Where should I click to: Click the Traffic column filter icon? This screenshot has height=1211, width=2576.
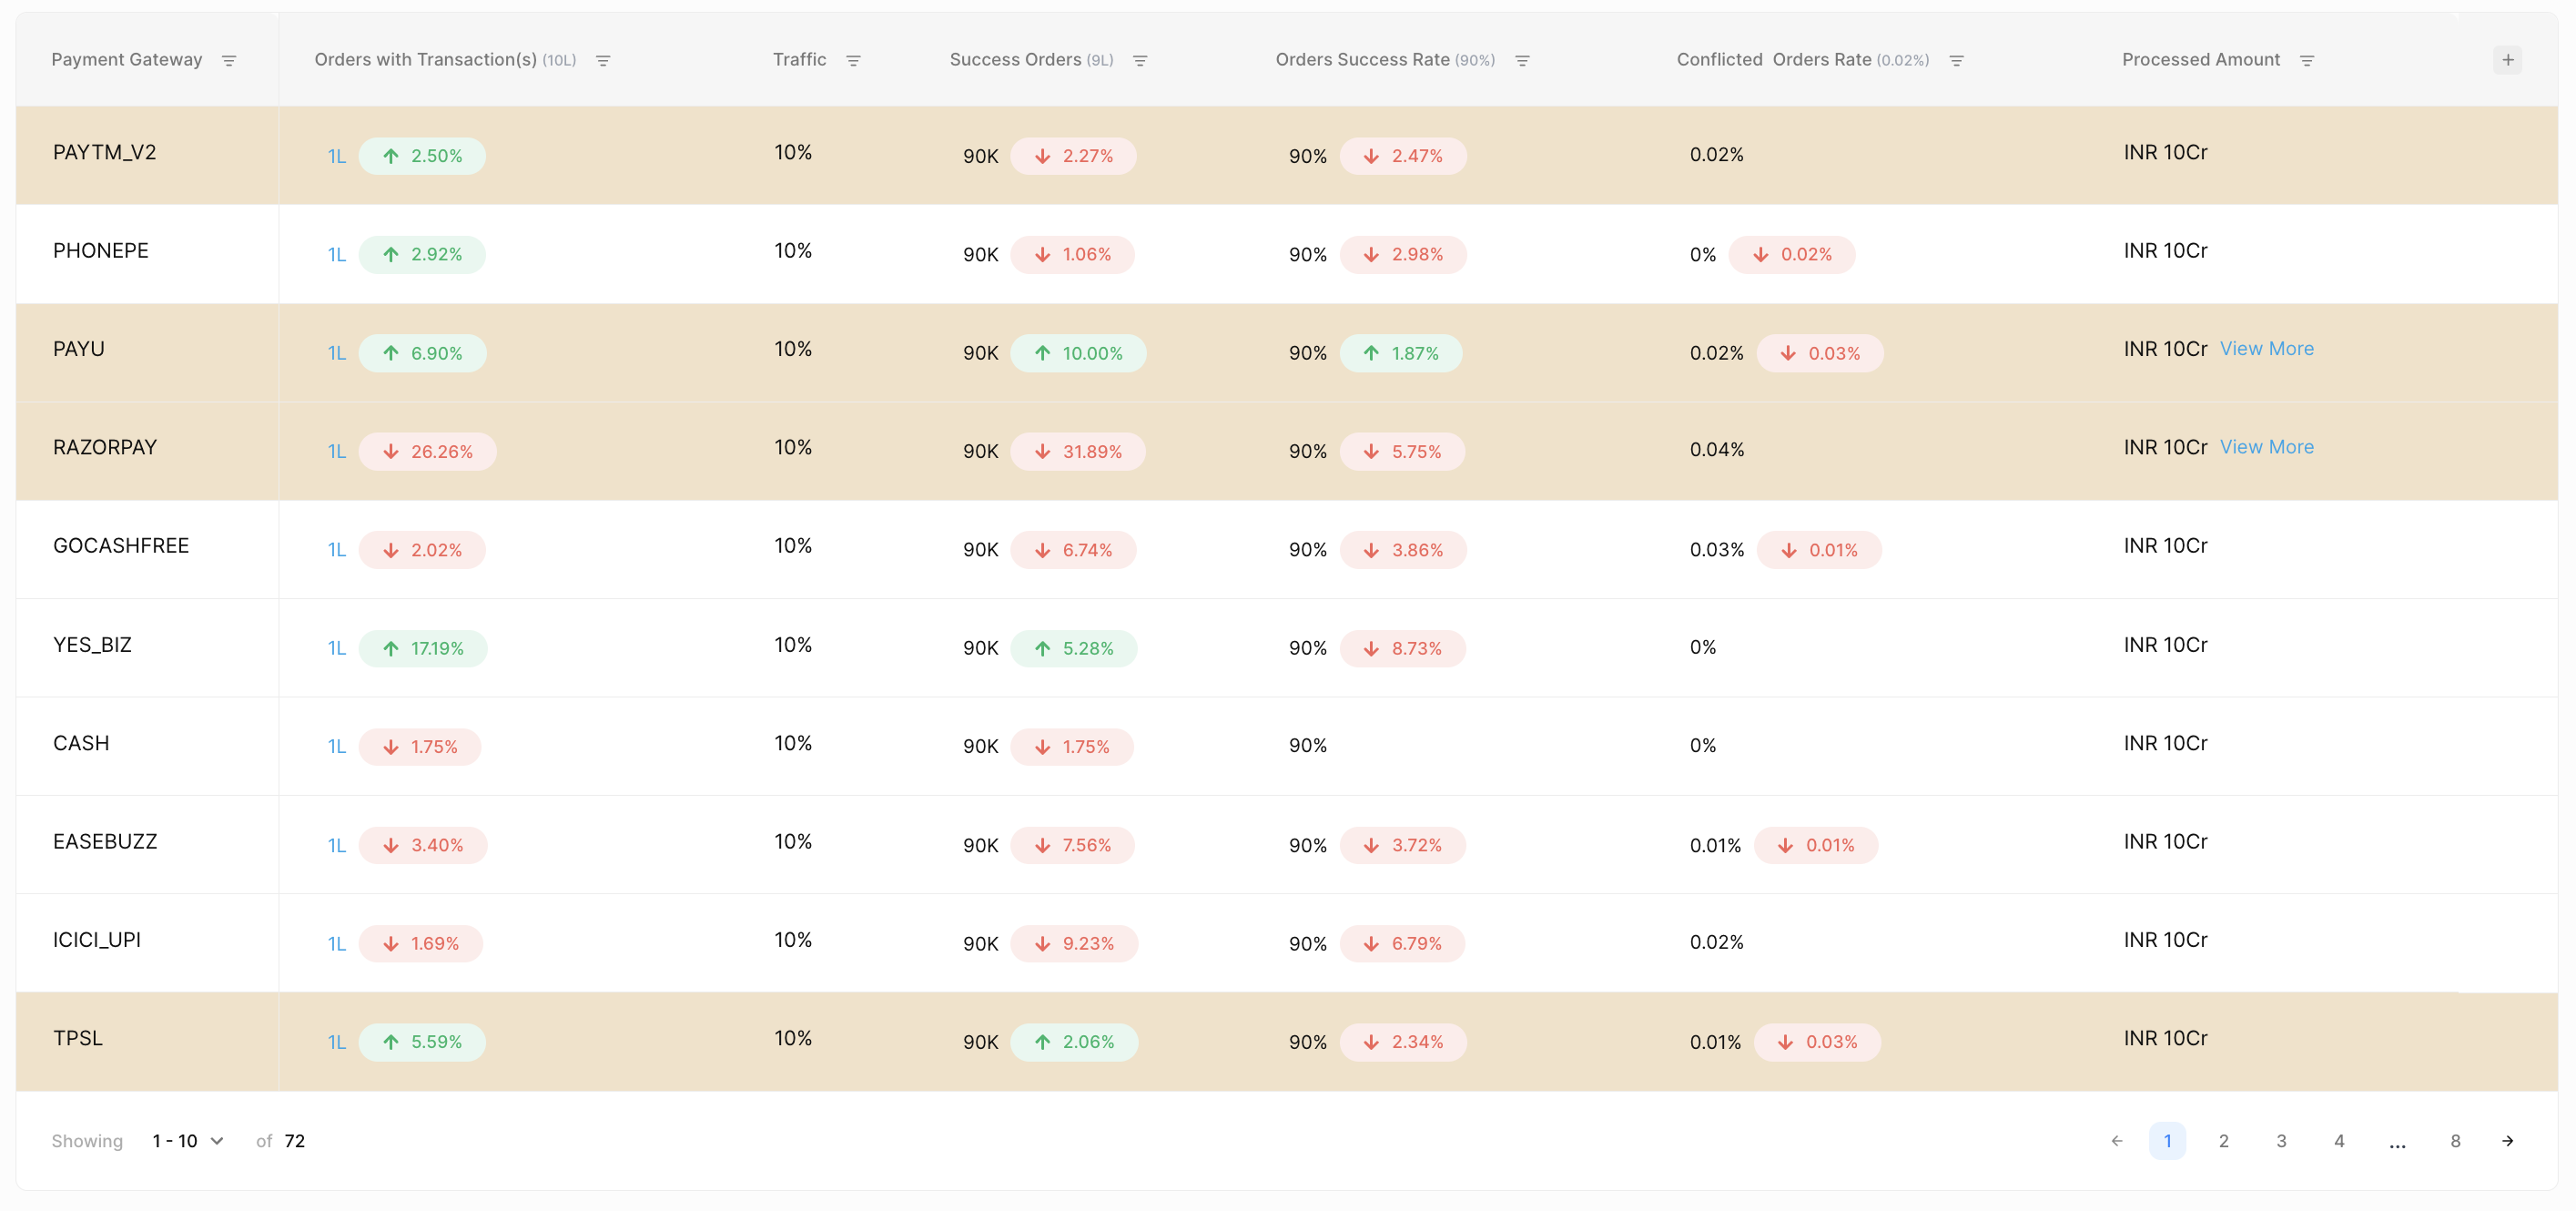(853, 61)
